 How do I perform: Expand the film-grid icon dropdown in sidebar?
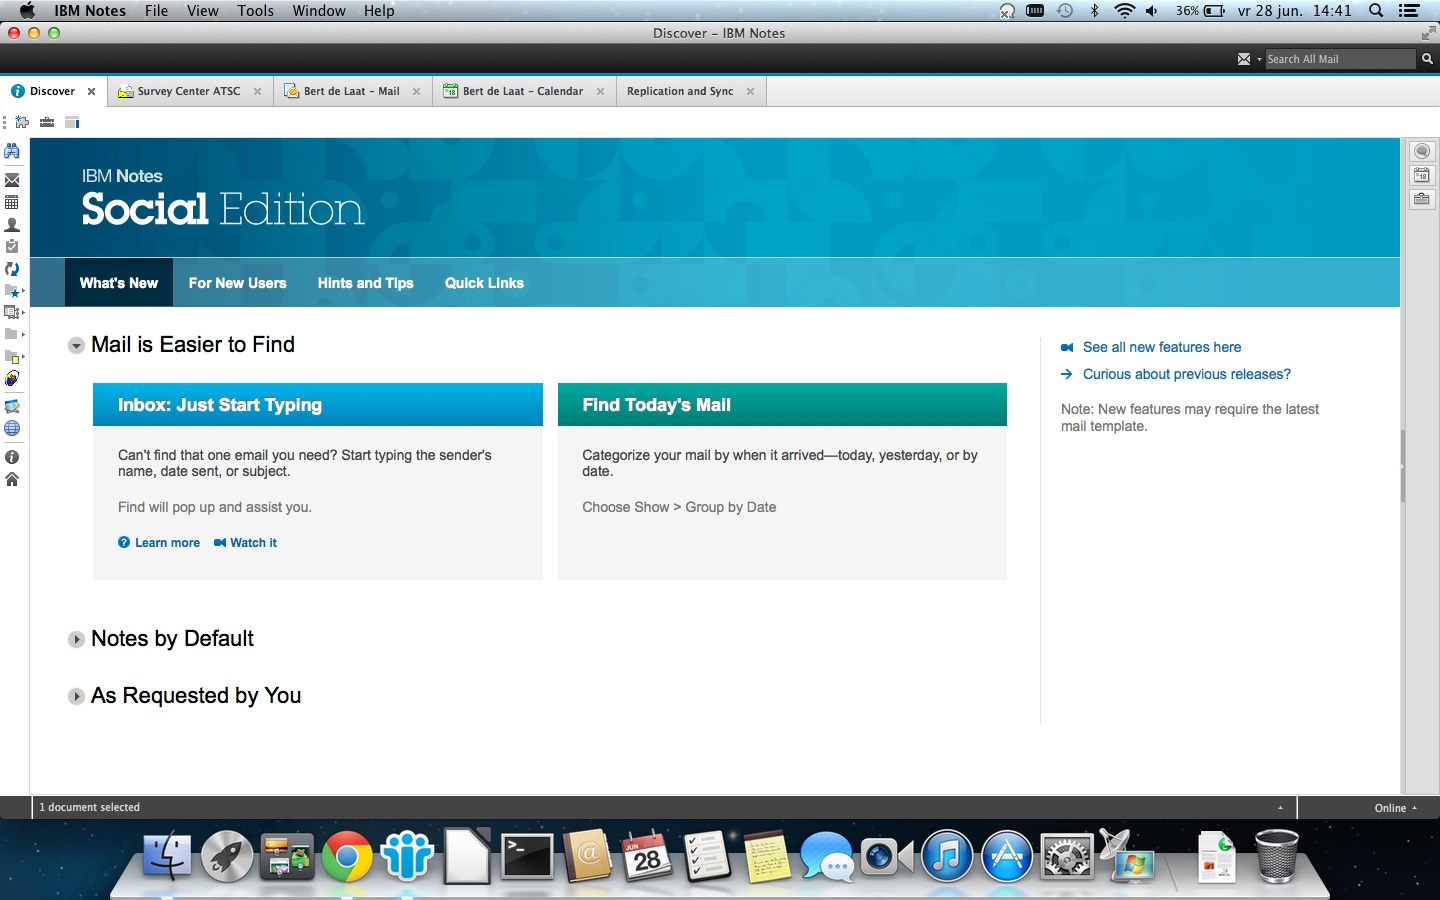[14, 313]
